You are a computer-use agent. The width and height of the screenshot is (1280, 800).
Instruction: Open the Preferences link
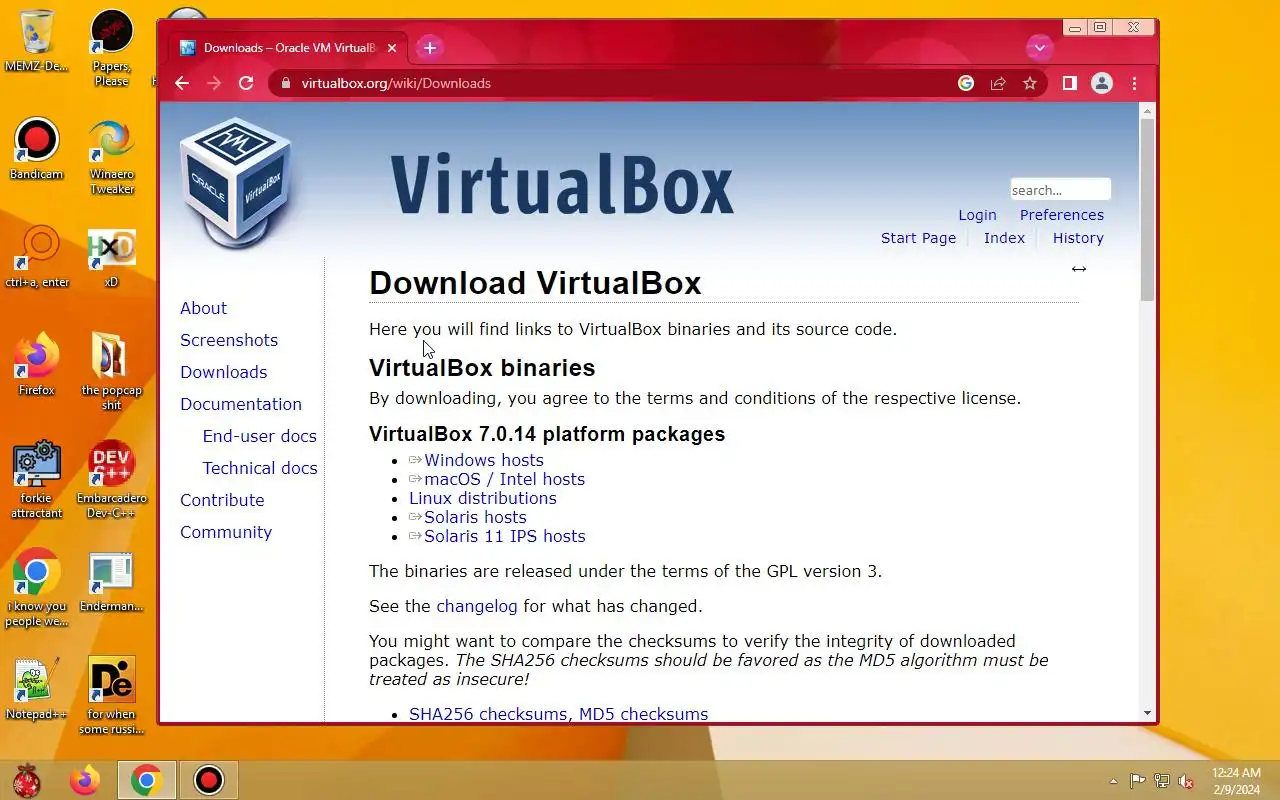[x=1062, y=215]
